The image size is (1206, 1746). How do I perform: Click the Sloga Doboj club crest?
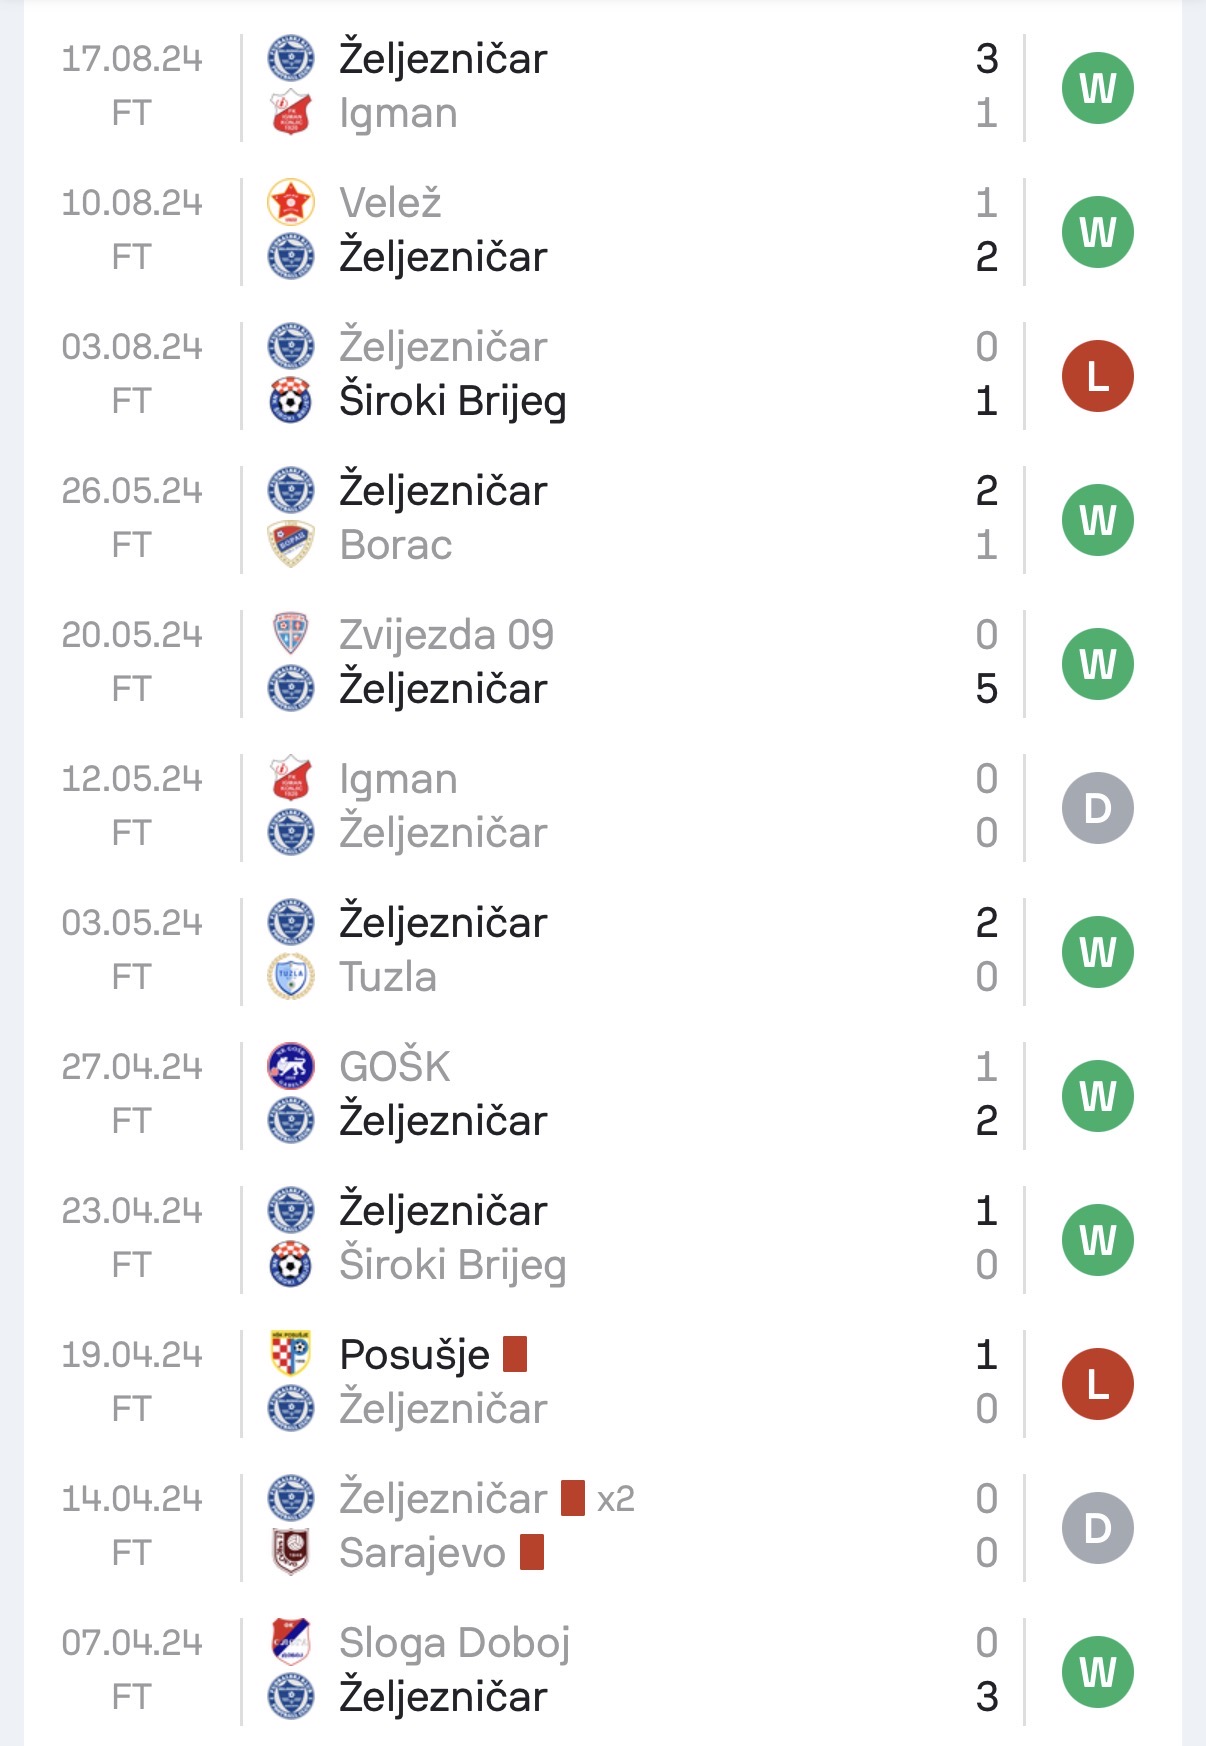click(x=291, y=1643)
